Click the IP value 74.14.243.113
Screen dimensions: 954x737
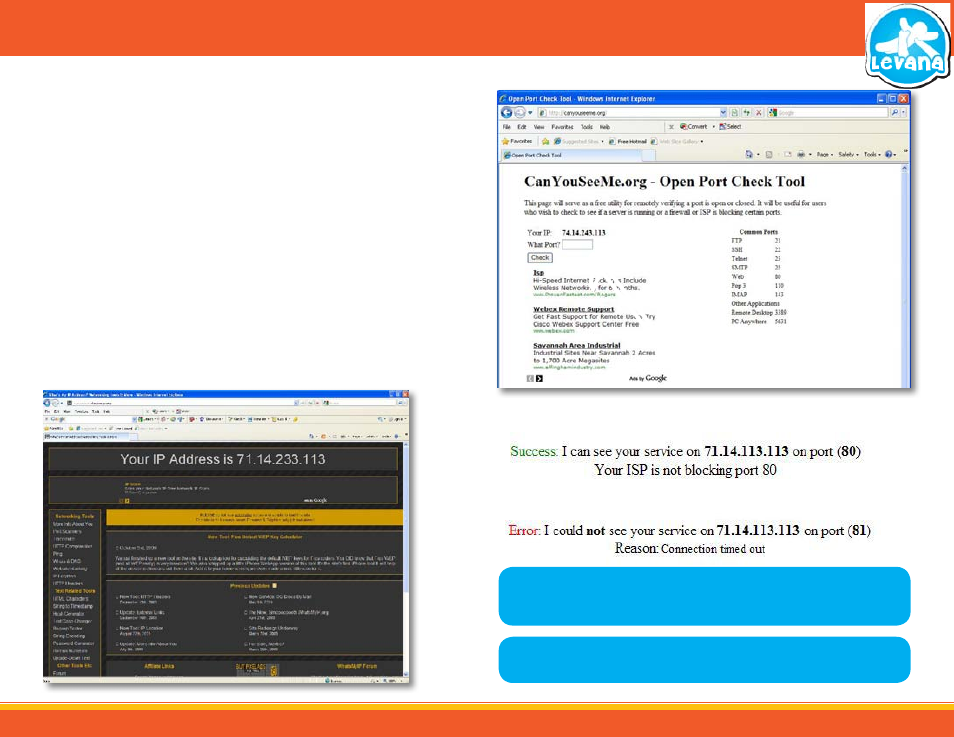tap(583, 232)
